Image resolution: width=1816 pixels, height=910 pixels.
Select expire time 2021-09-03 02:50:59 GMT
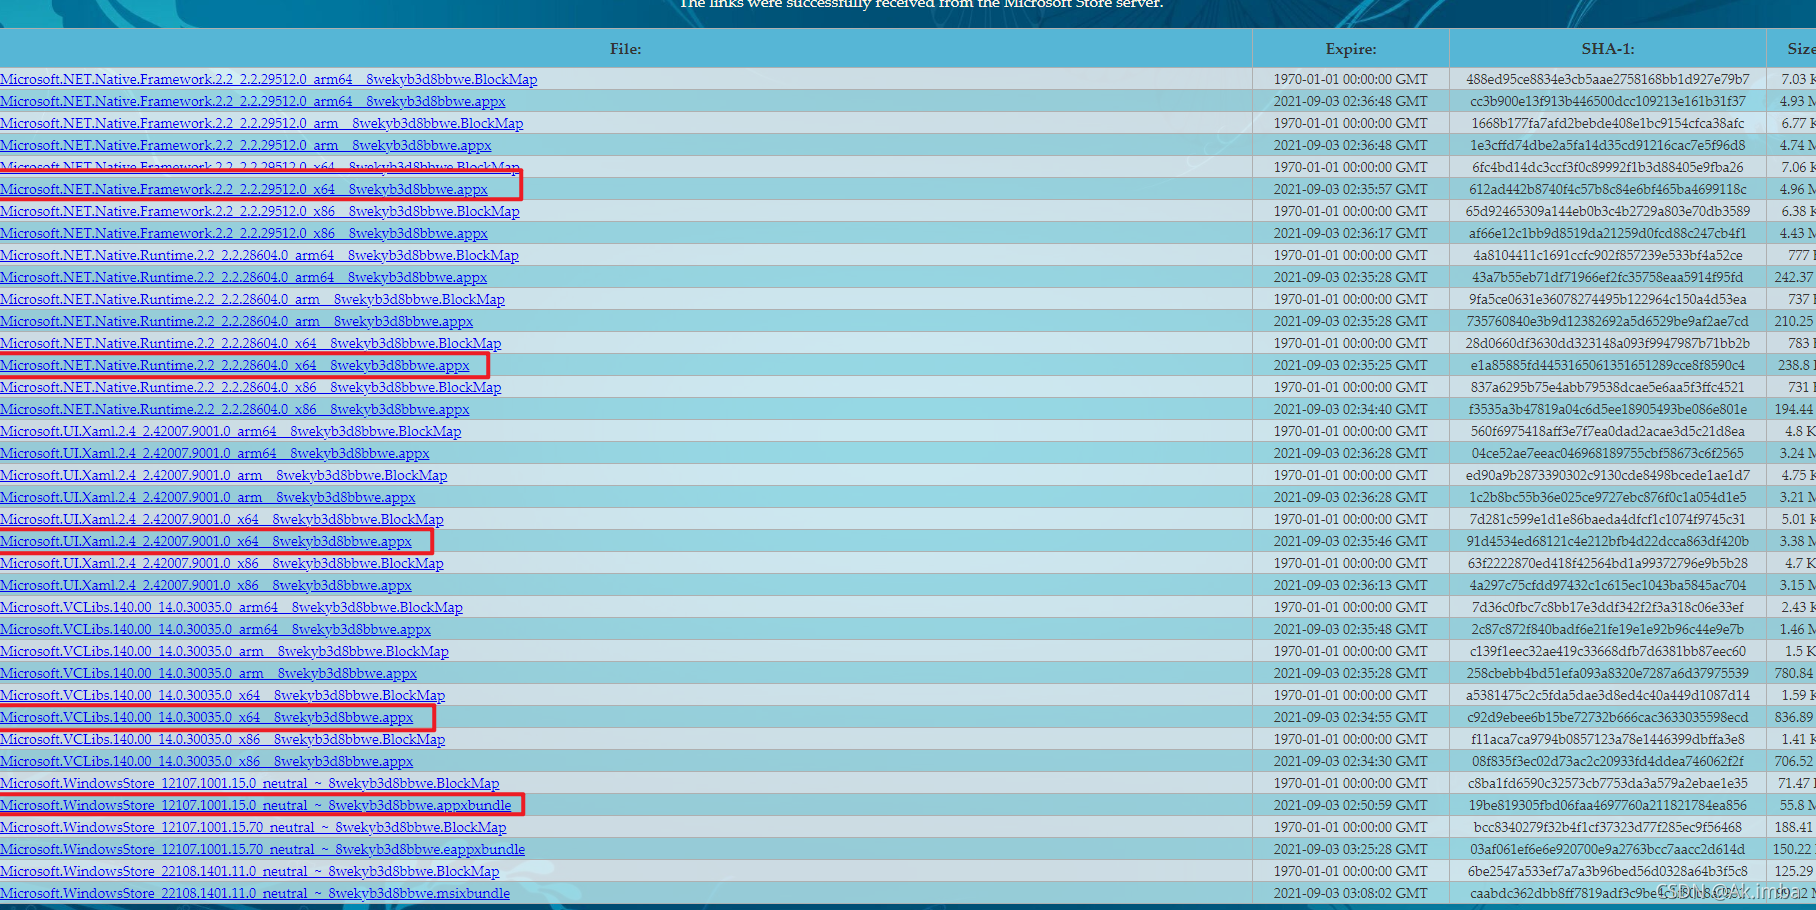click(x=1351, y=805)
